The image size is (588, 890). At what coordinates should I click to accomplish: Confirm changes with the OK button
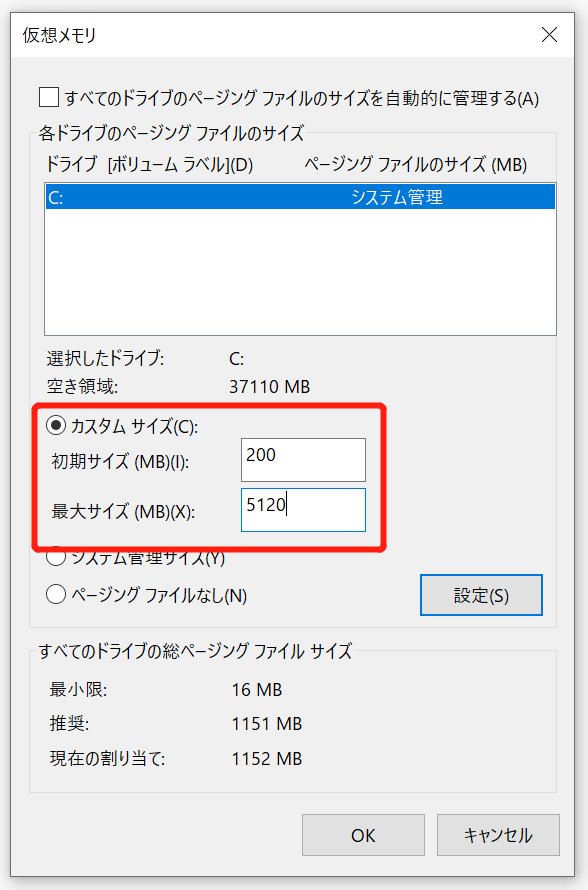click(x=363, y=835)
